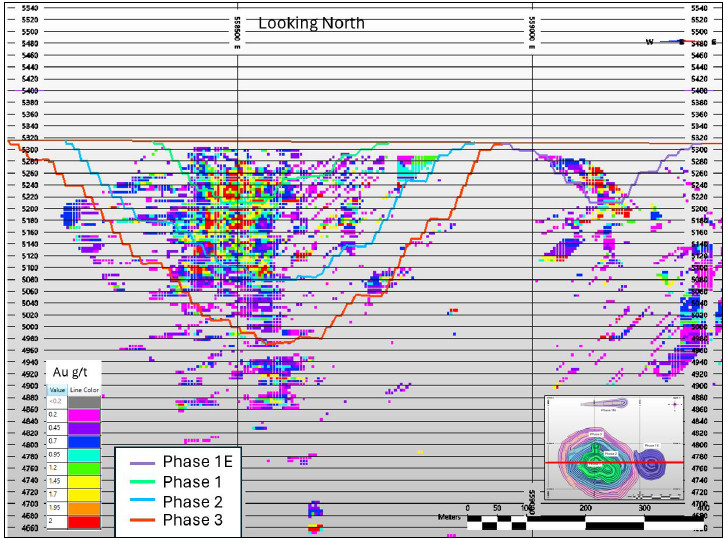Click the 50 mark on the scale bar
This screenshot has height=539, width=724.
click(497, 509)
